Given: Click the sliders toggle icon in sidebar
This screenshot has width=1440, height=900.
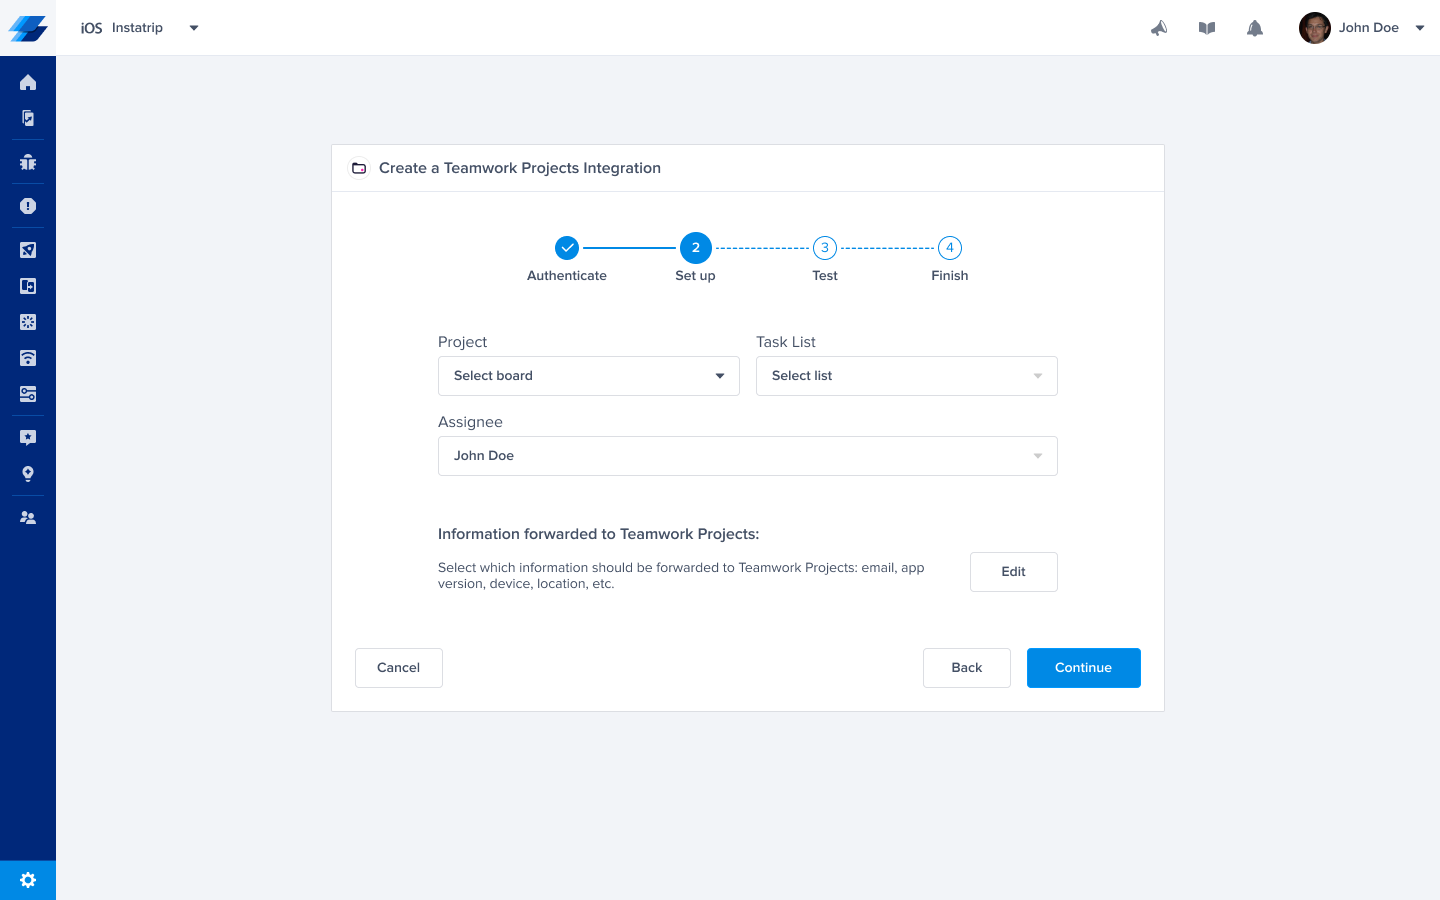Looking at the screenshot, I should coord(28,394).
